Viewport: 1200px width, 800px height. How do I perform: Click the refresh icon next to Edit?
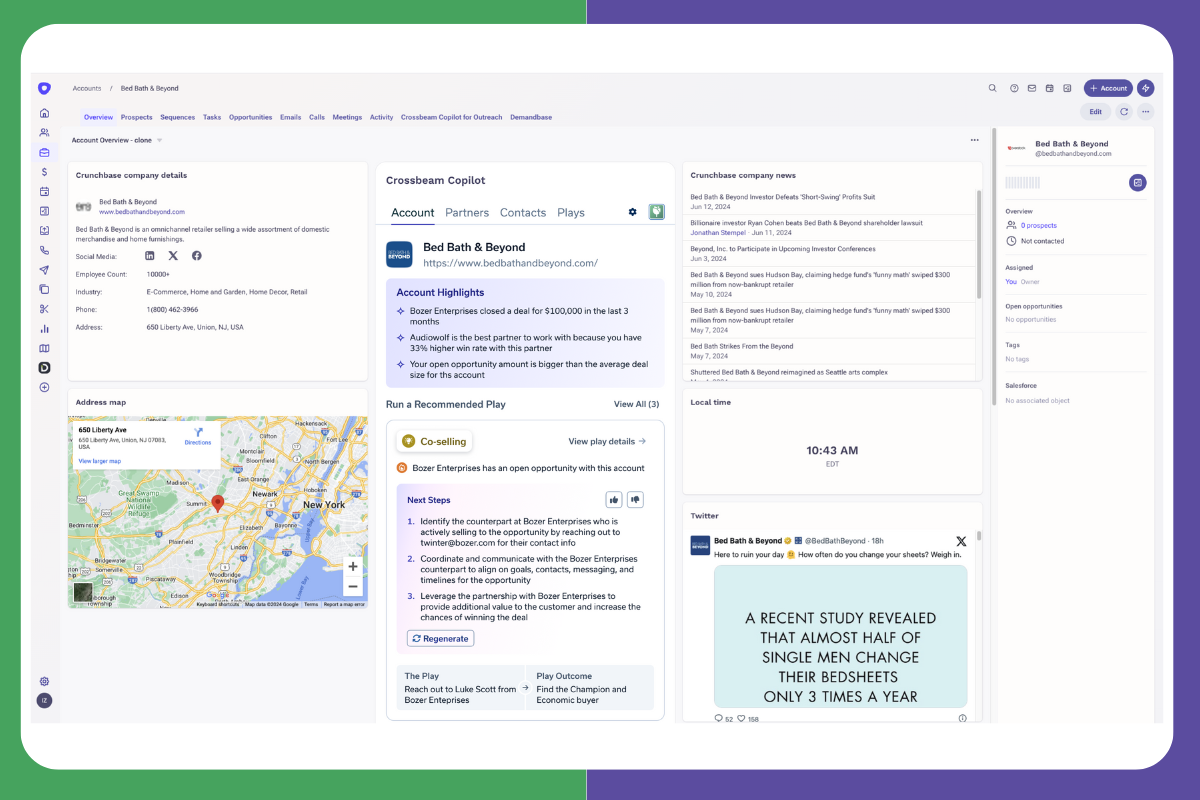tap(1124, 112)
